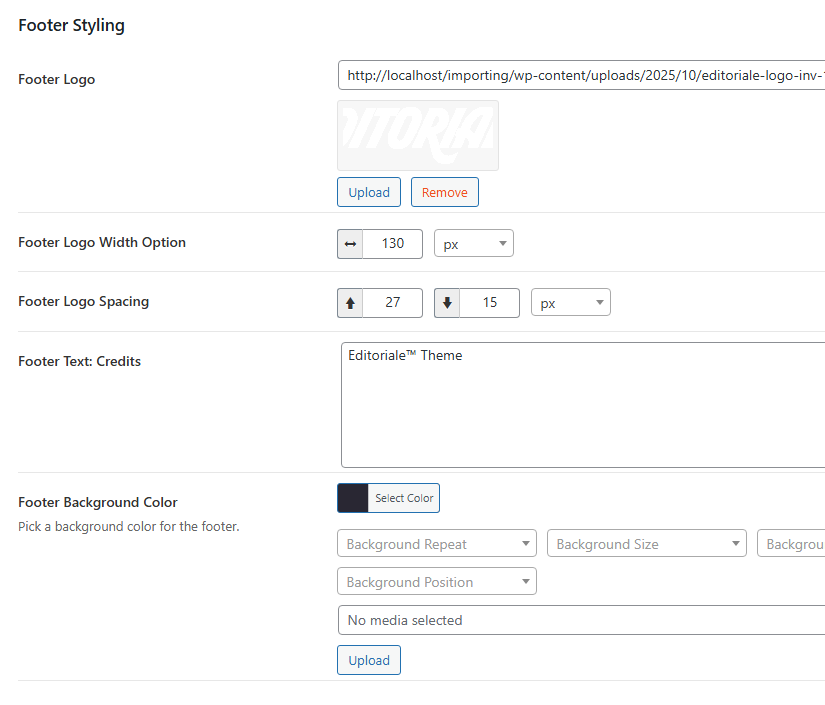Click the top spacing up-arrow icon
Image resolution: width=825 pixels, height=705 pixels.
(350, 303)
